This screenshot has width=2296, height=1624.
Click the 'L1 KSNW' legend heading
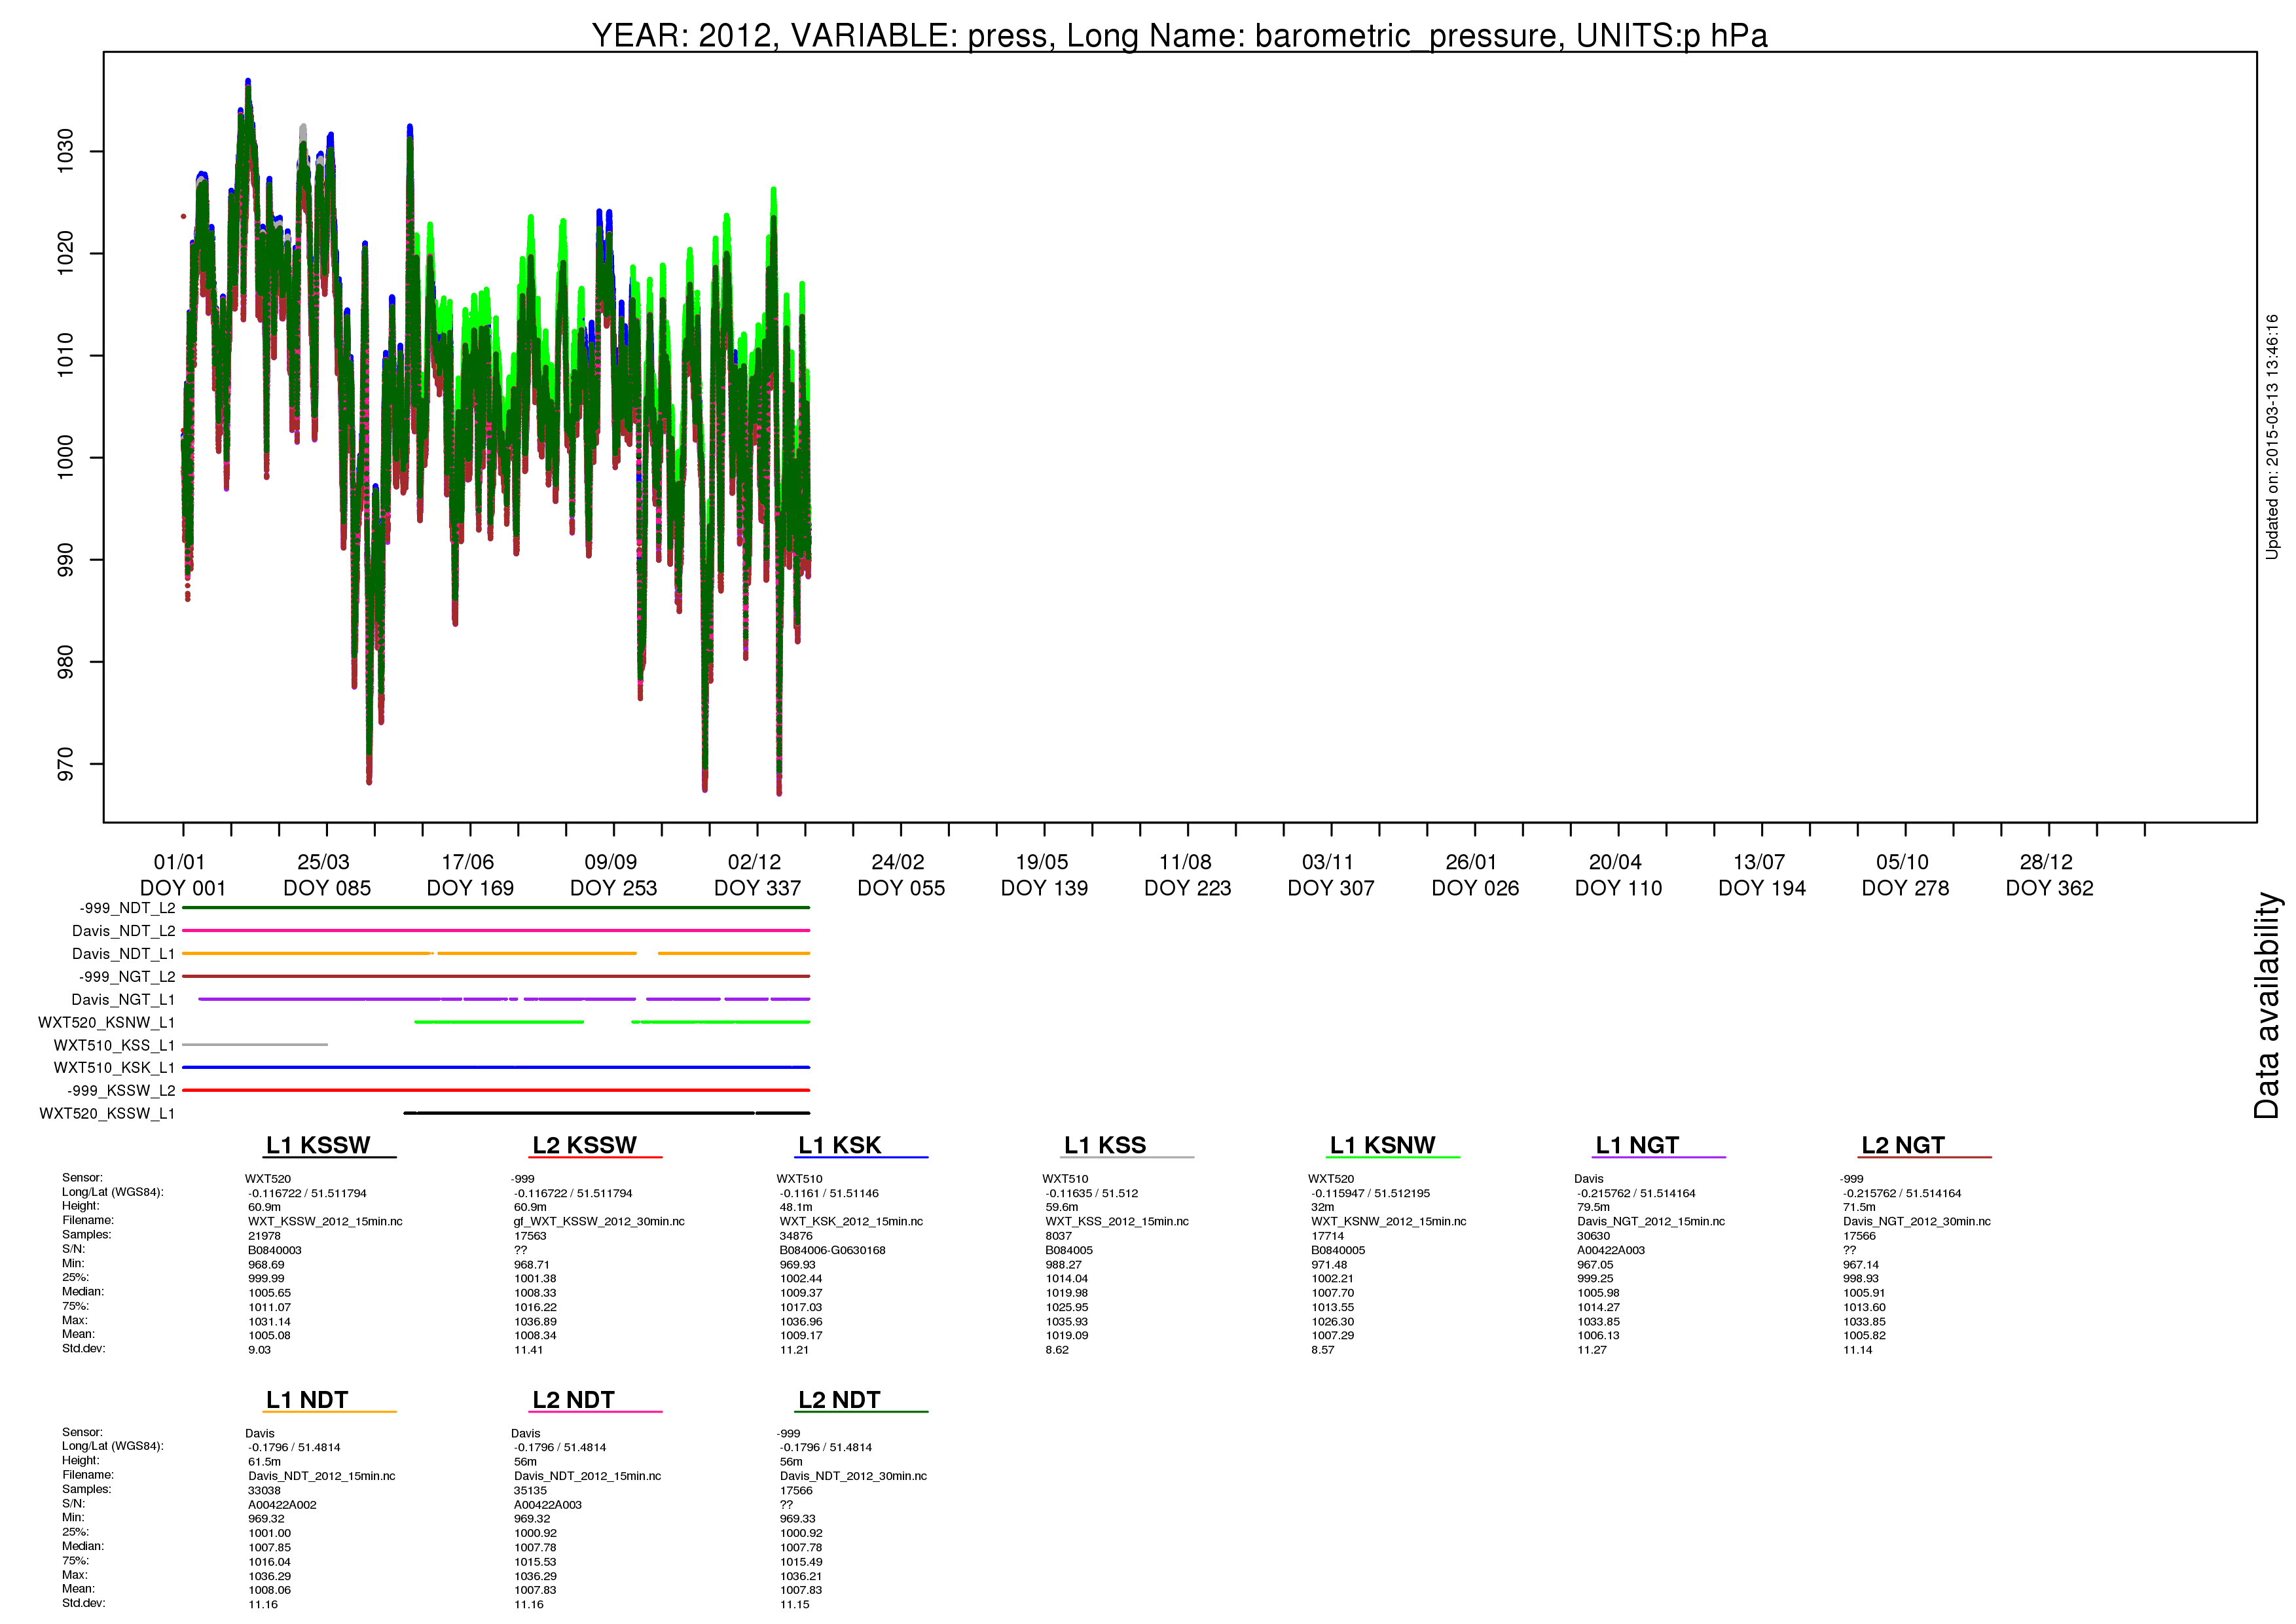pyautogui.click(x=1382, y=1146)
